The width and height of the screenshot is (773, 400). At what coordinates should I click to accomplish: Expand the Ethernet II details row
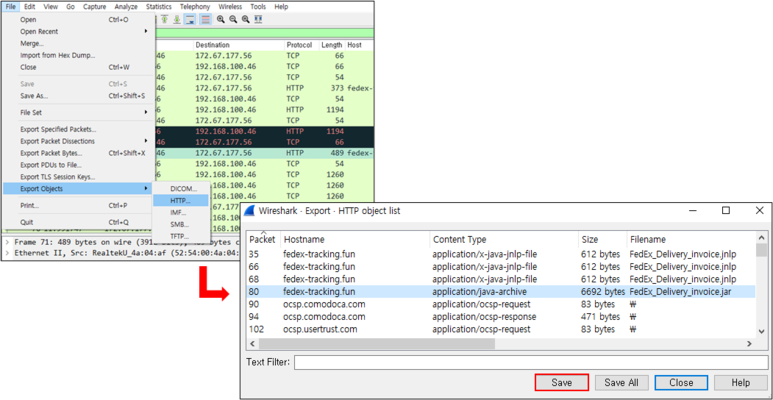point(7,253)
